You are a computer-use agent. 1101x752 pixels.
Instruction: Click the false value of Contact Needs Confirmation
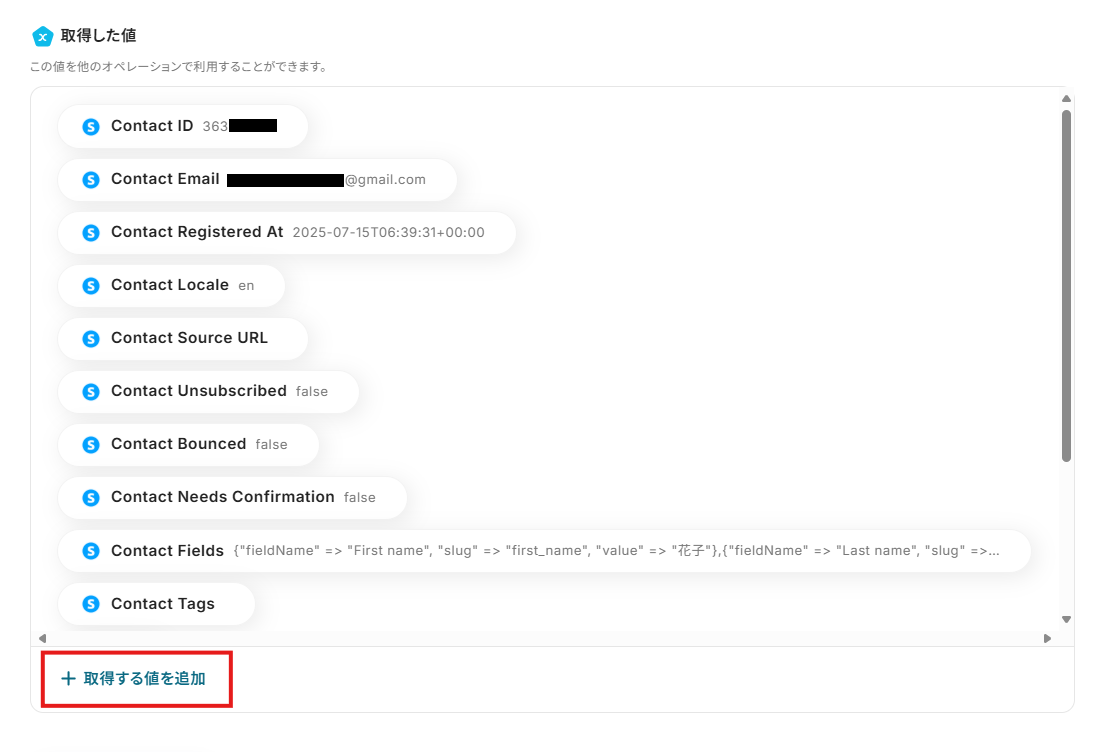pyautogui.click(x=360, y=498)
